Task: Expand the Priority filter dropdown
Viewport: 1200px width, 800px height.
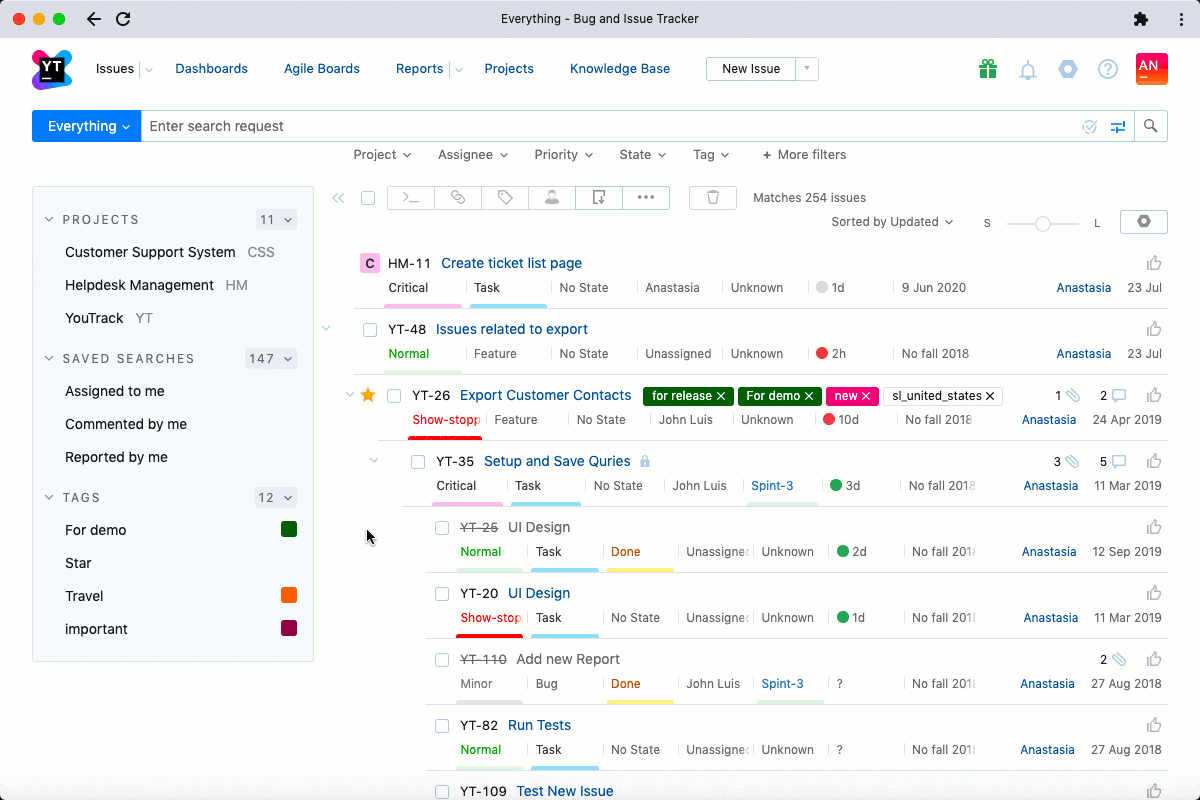Action: click(x=563, y=155)
